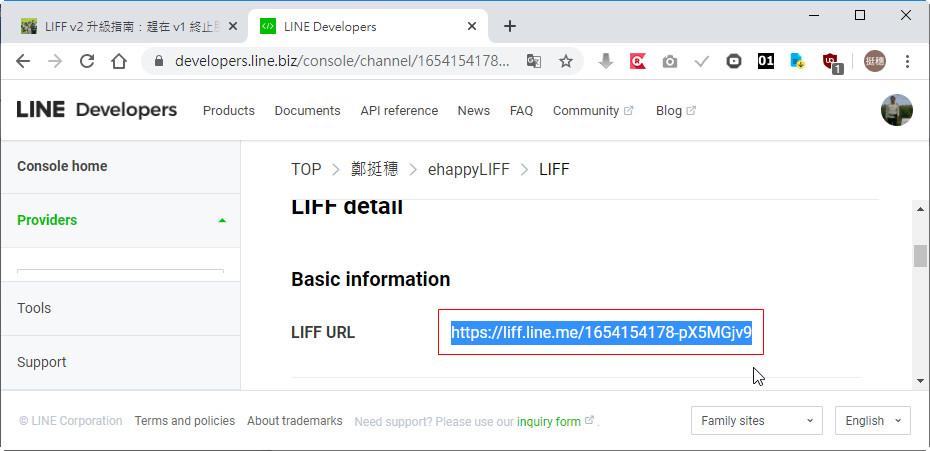Open the Chrome profile avatar
The width and height of the screenshot is (930, 451).
pyautogui.click(x=875, y=61)
